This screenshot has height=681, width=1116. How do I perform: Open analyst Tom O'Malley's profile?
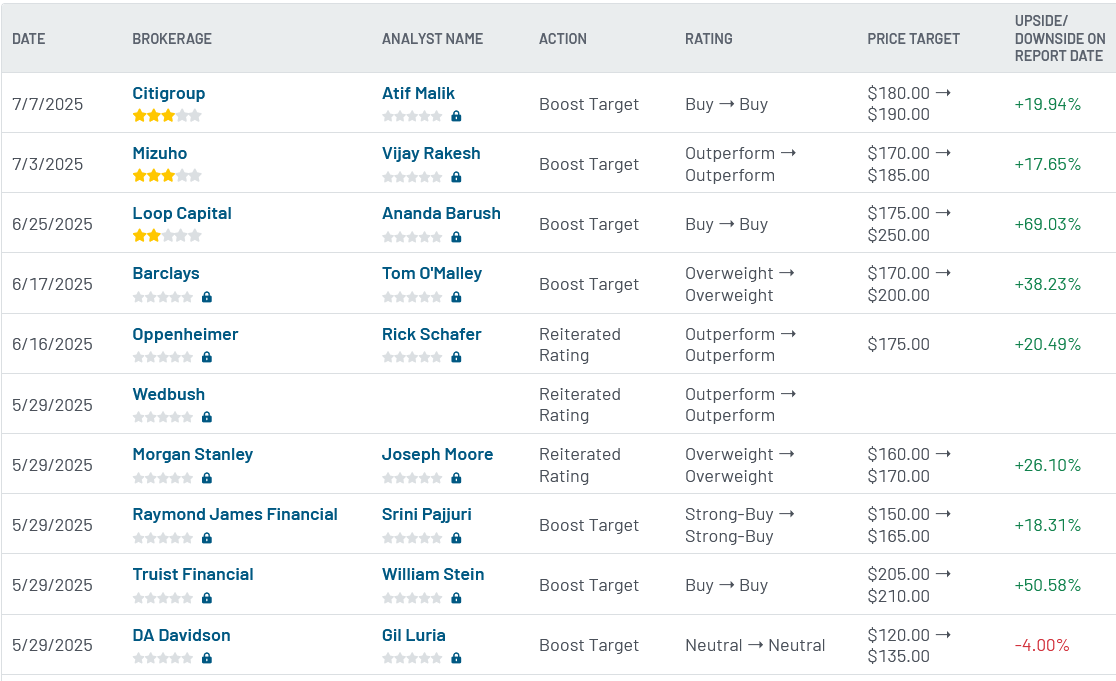tap(431, 273)
